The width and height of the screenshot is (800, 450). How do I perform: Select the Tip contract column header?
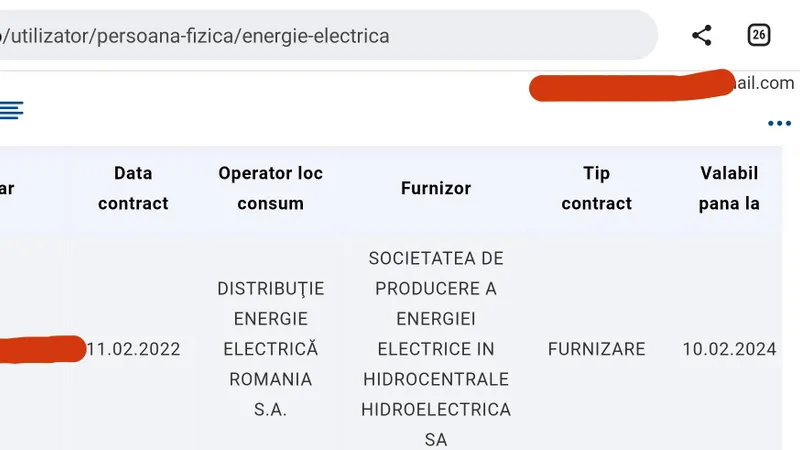point(596,188)
